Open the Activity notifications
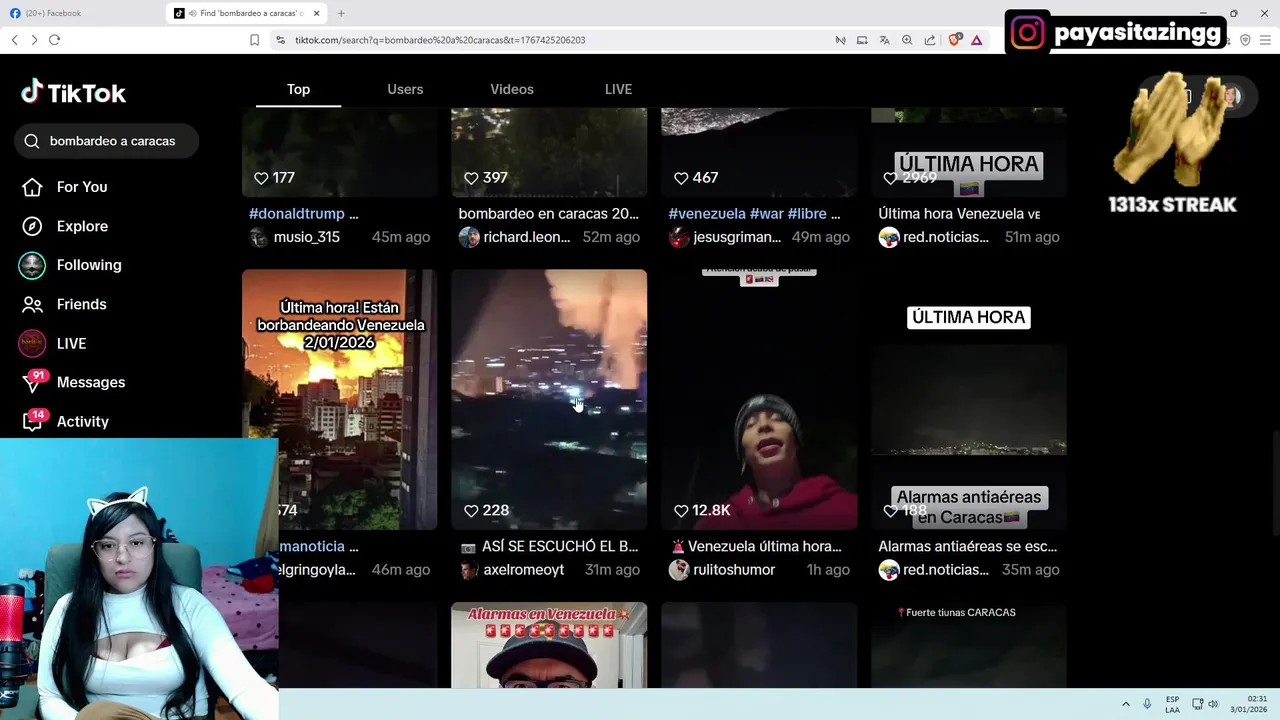The width and height of the screenshot is (1280, 720). (x=64, y=421)
